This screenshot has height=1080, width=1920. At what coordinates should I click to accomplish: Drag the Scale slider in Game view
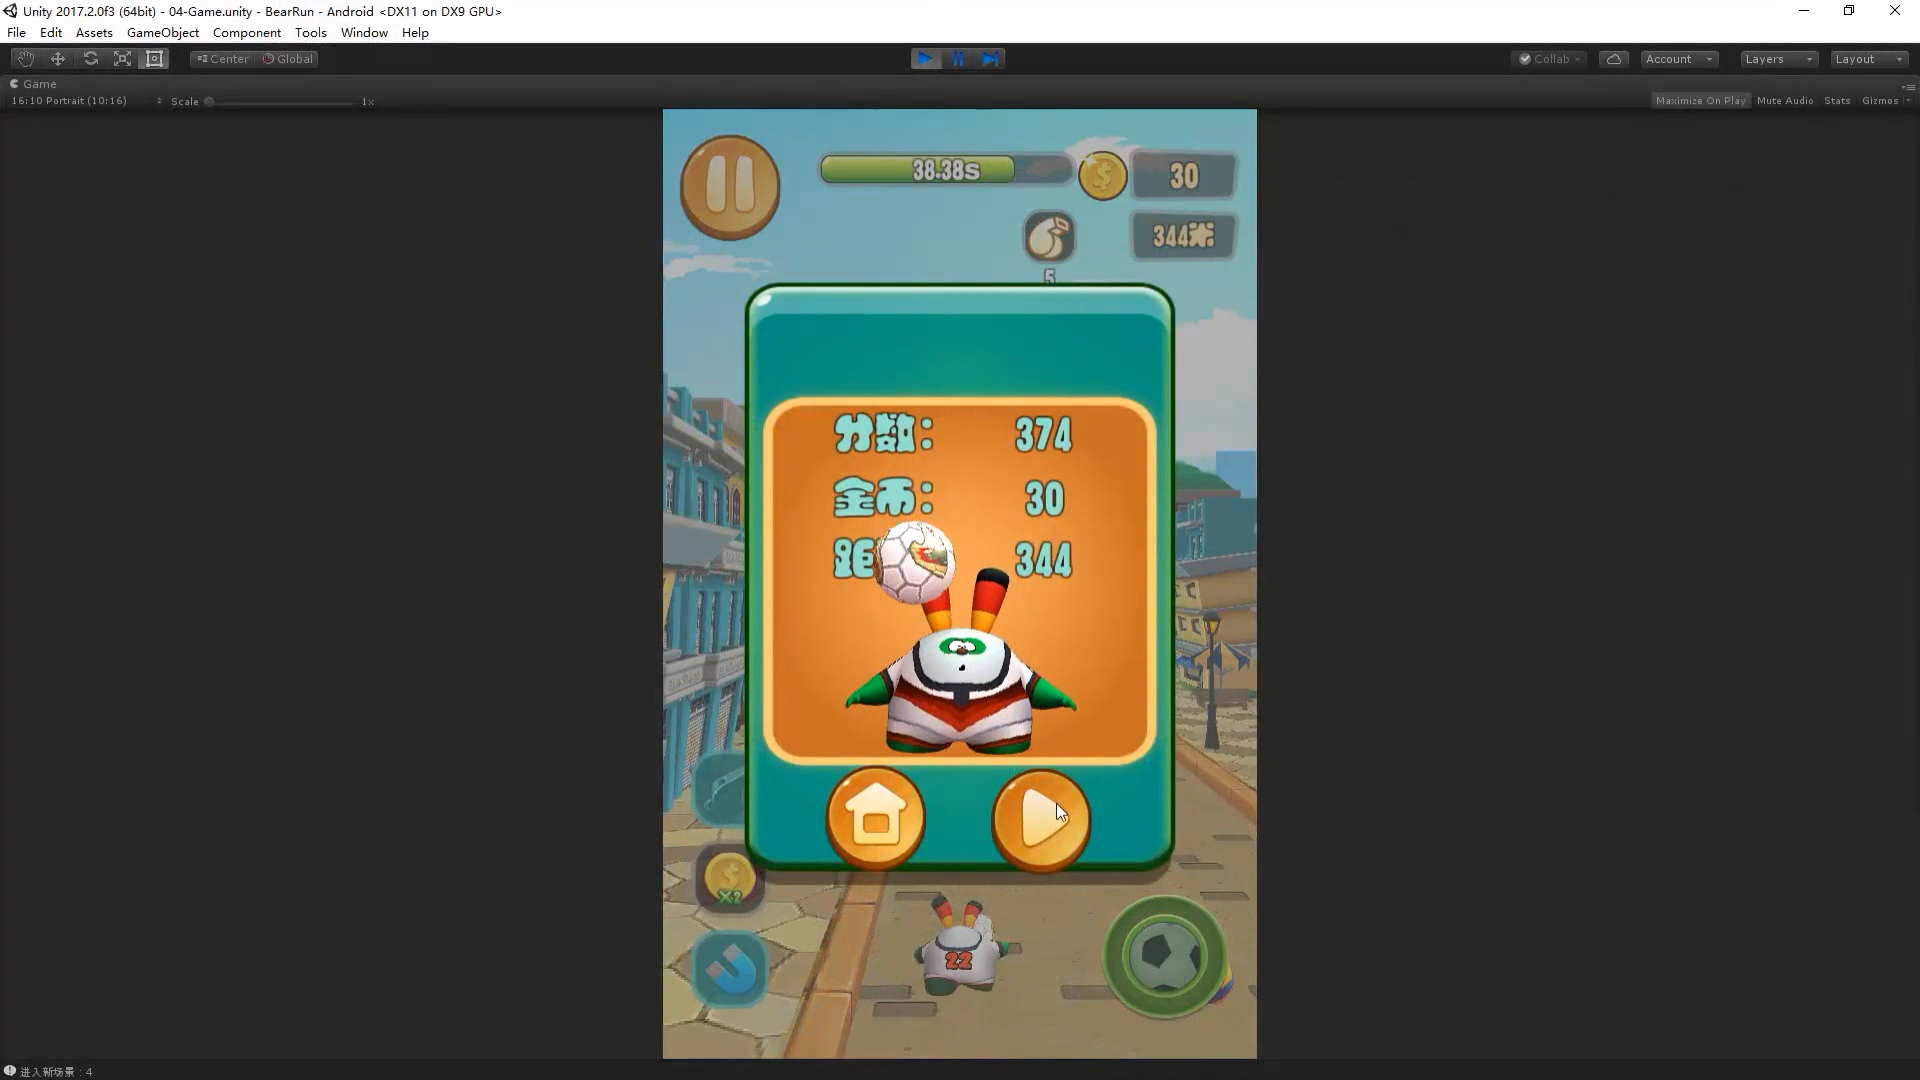click(x=210, y=100)
